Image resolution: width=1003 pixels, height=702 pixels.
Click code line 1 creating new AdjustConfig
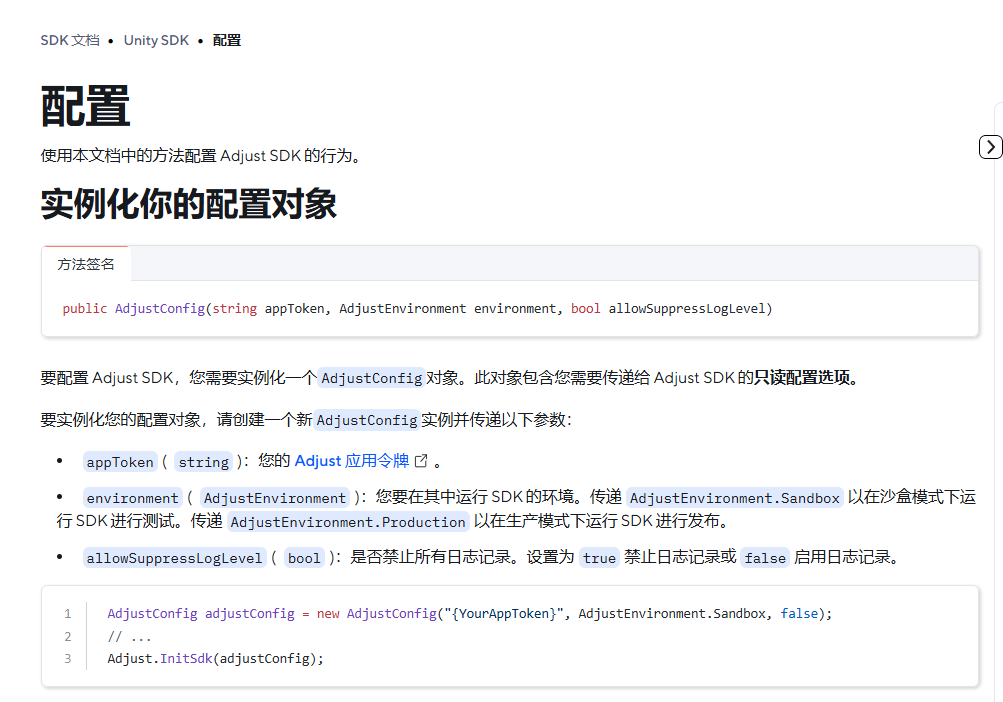[470, 613]
